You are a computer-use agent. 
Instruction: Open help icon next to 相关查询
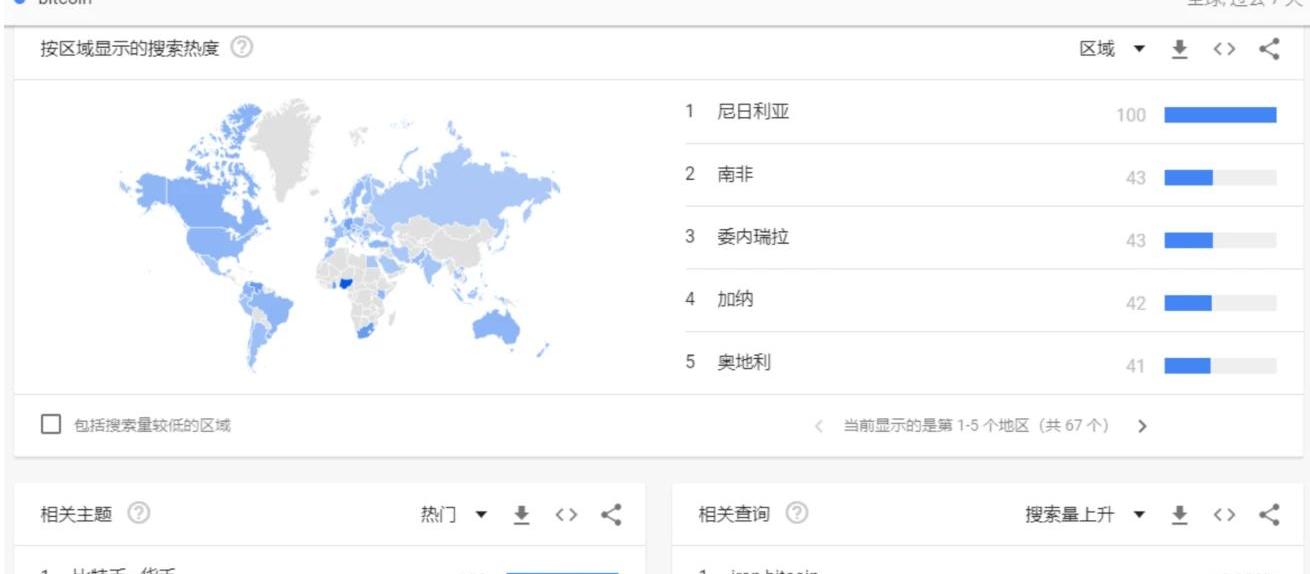coord(797,514)
